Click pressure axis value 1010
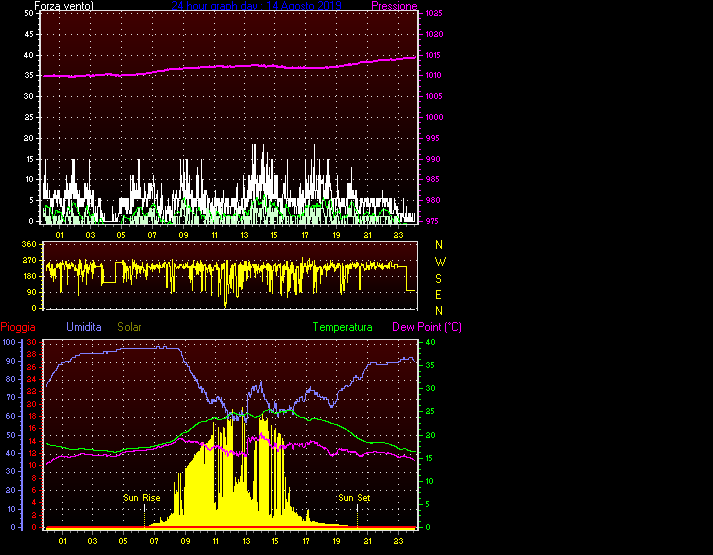Viewport: 713px width, 555px height. tap(434, 75)
